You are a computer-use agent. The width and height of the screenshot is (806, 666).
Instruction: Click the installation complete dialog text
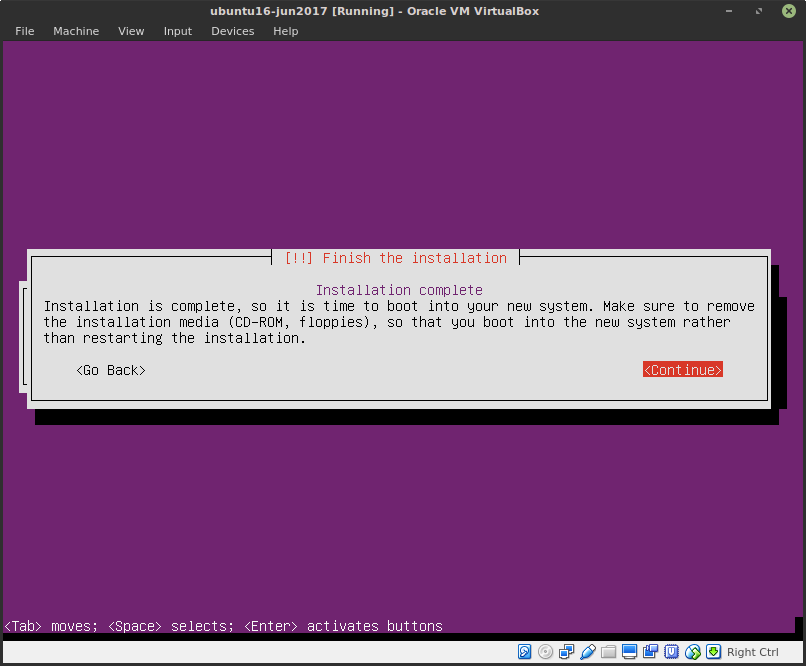coord(398,322)
